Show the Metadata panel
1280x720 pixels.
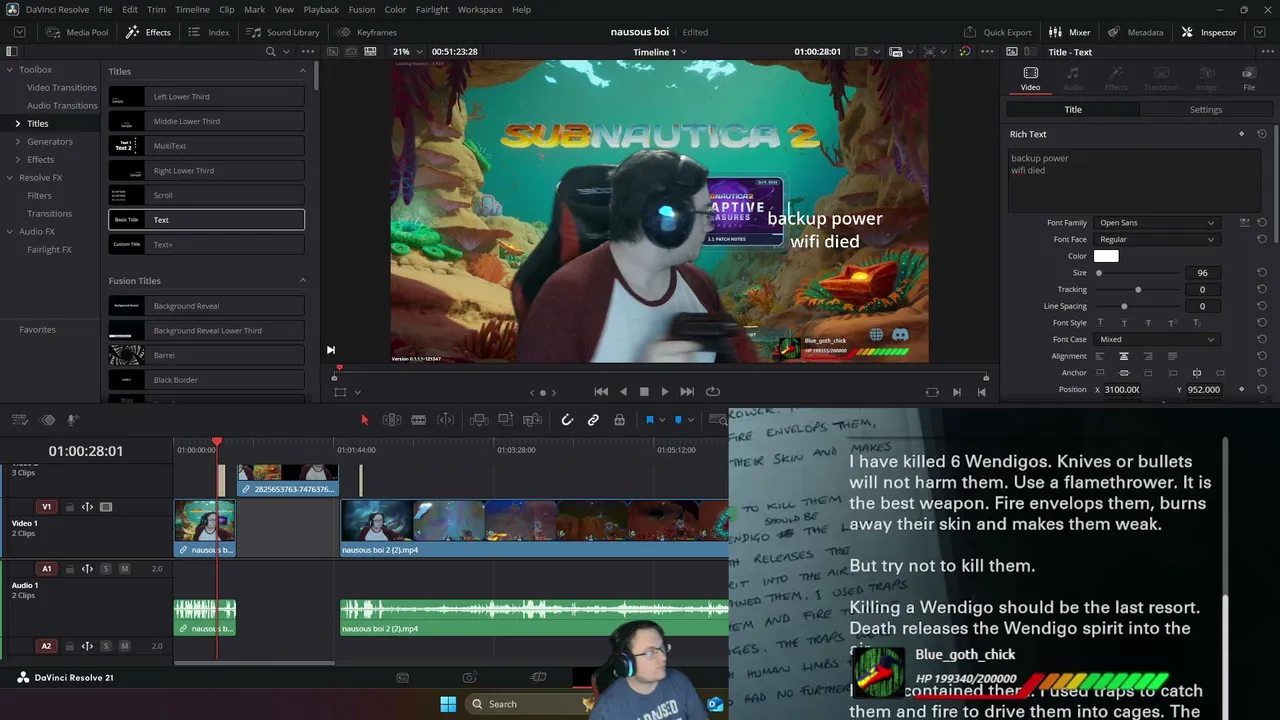(x=1136, y=32)
